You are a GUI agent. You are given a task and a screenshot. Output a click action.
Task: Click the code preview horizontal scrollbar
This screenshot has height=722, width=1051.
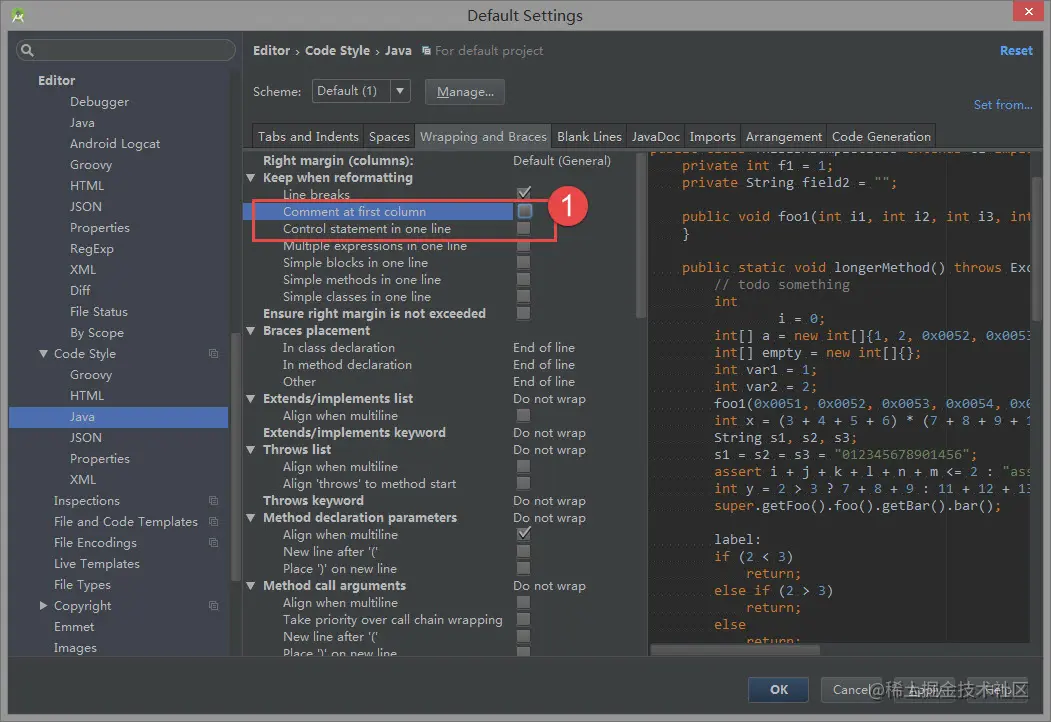[735, 650]
